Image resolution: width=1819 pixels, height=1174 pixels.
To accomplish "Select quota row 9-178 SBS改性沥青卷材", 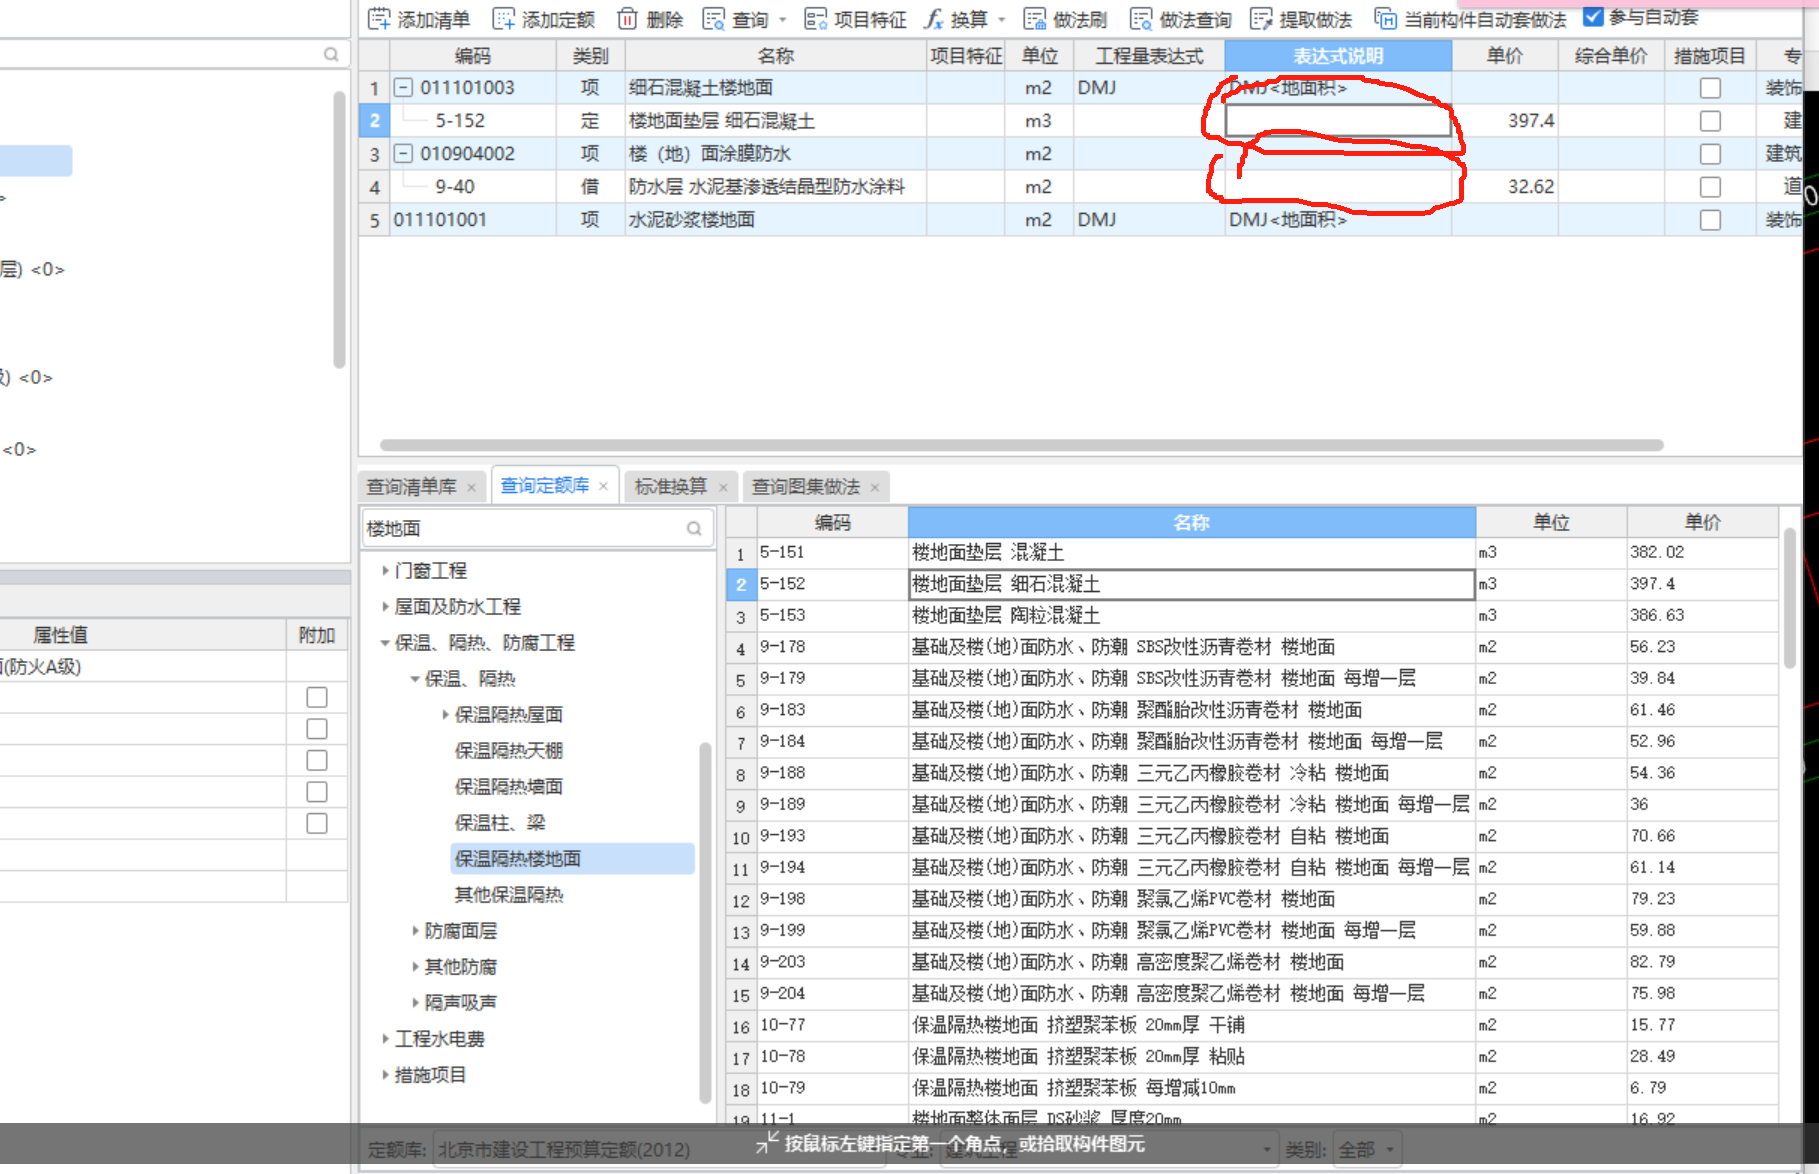I will click(x=1251, y=647).
